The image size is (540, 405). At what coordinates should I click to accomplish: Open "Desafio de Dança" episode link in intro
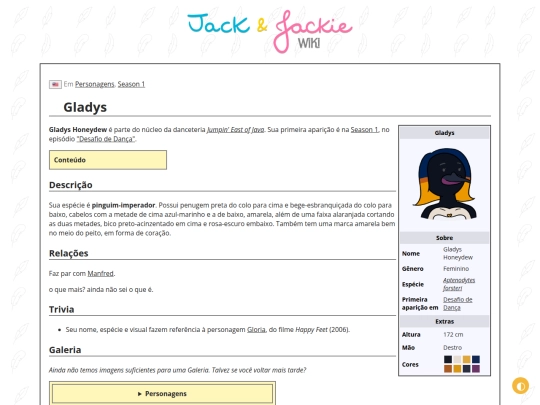106,139
